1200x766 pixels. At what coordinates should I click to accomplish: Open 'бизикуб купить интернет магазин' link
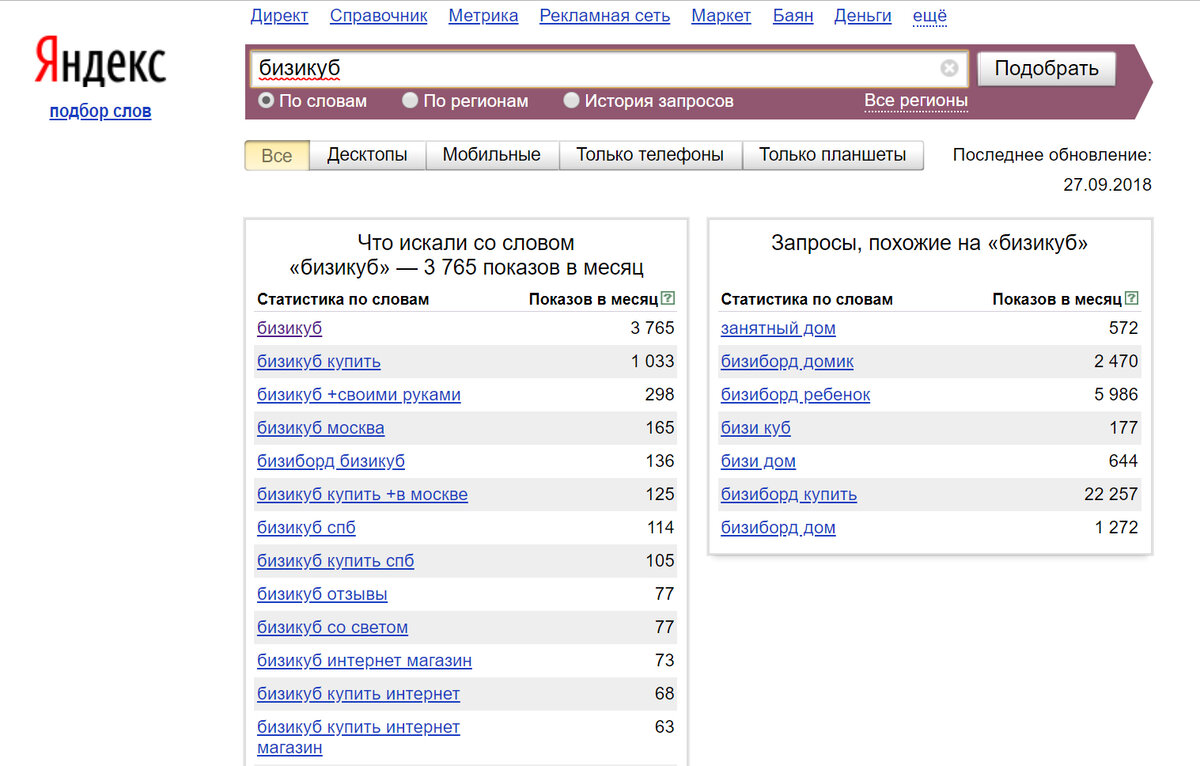pyautogui.click(x=358, y=737)
